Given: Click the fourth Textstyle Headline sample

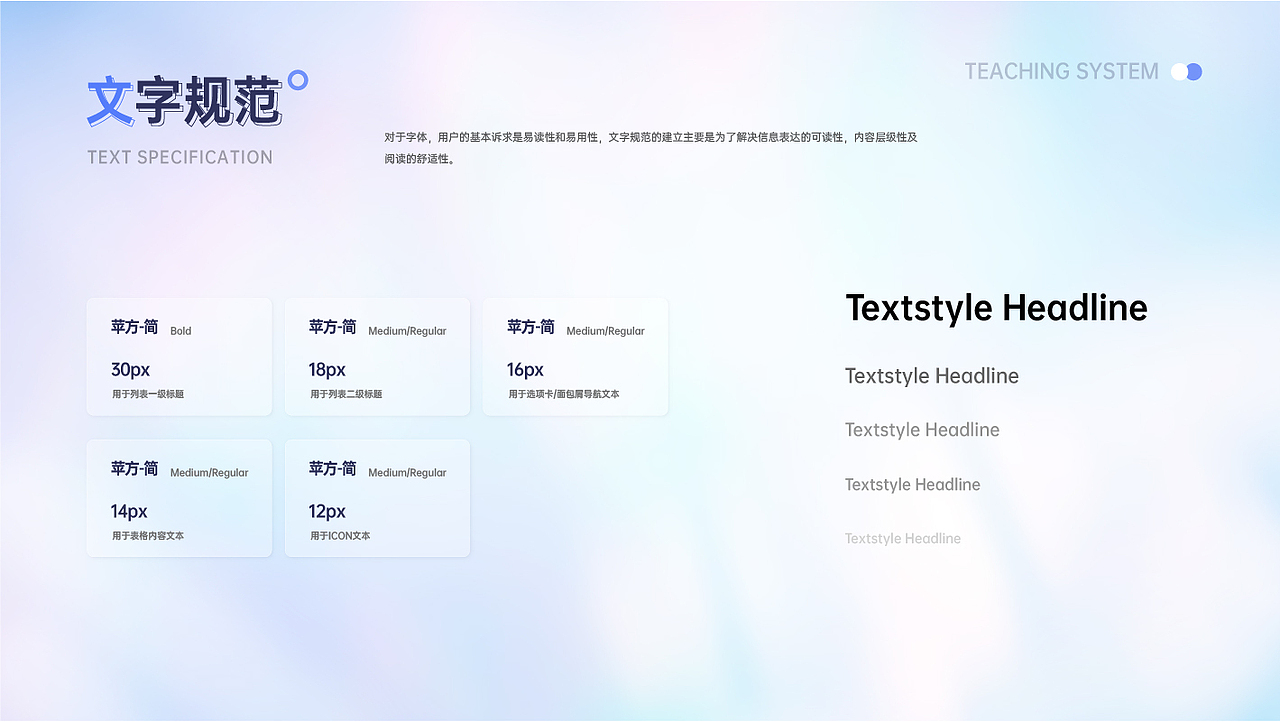Looking at the screenshot, I should [912, 485].
